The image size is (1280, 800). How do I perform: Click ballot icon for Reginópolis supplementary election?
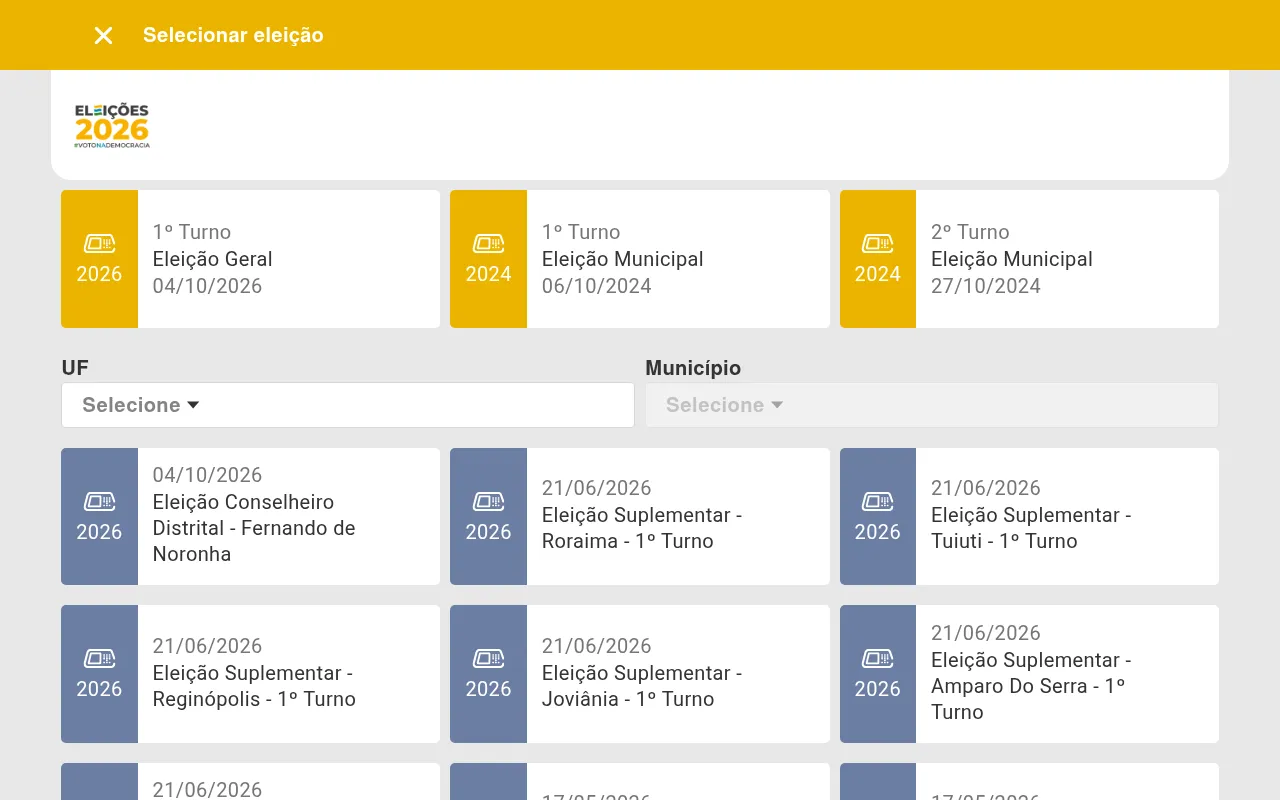coord(99,658)
